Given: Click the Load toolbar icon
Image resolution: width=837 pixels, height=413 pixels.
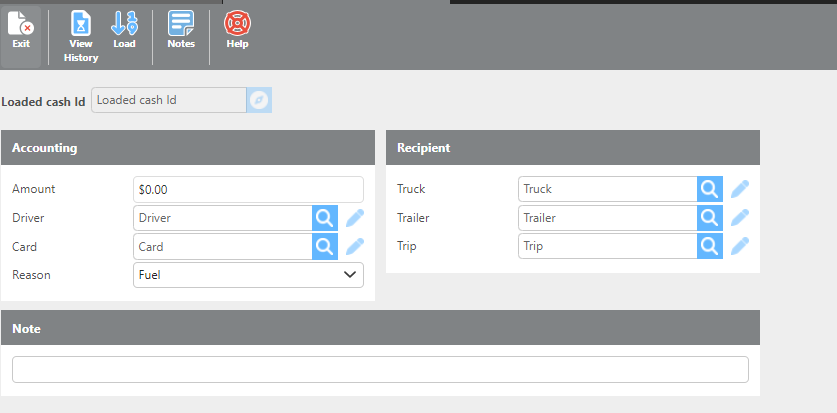Looking at the screenshot, I should 124,30.
